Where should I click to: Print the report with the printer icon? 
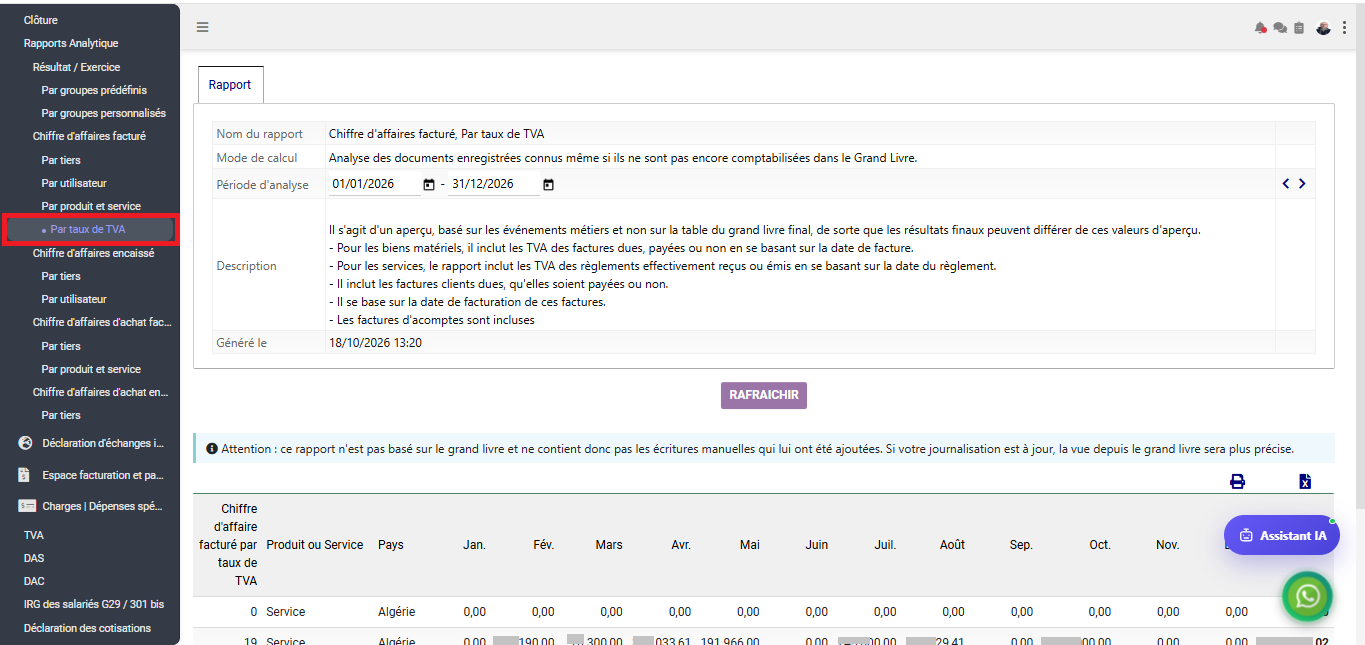point(1237,481)
